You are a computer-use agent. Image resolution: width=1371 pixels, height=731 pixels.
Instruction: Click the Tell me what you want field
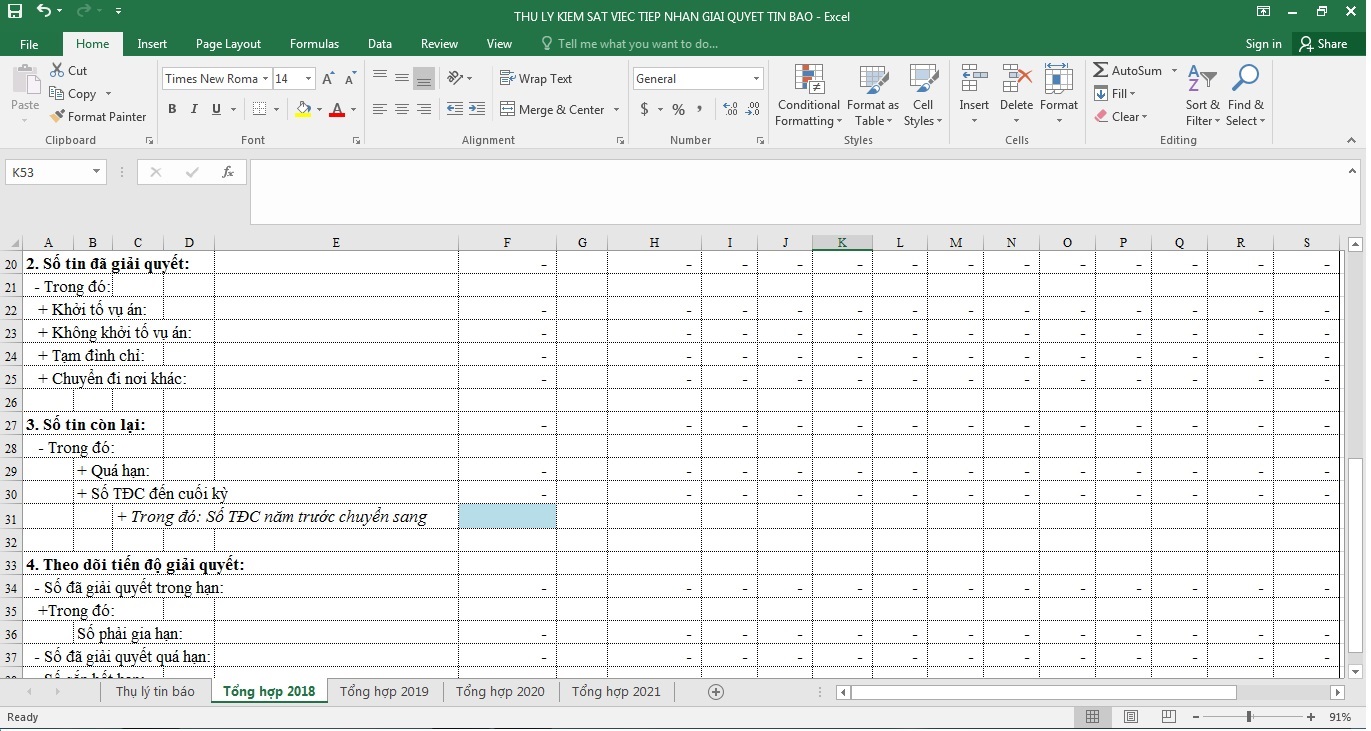637,44
